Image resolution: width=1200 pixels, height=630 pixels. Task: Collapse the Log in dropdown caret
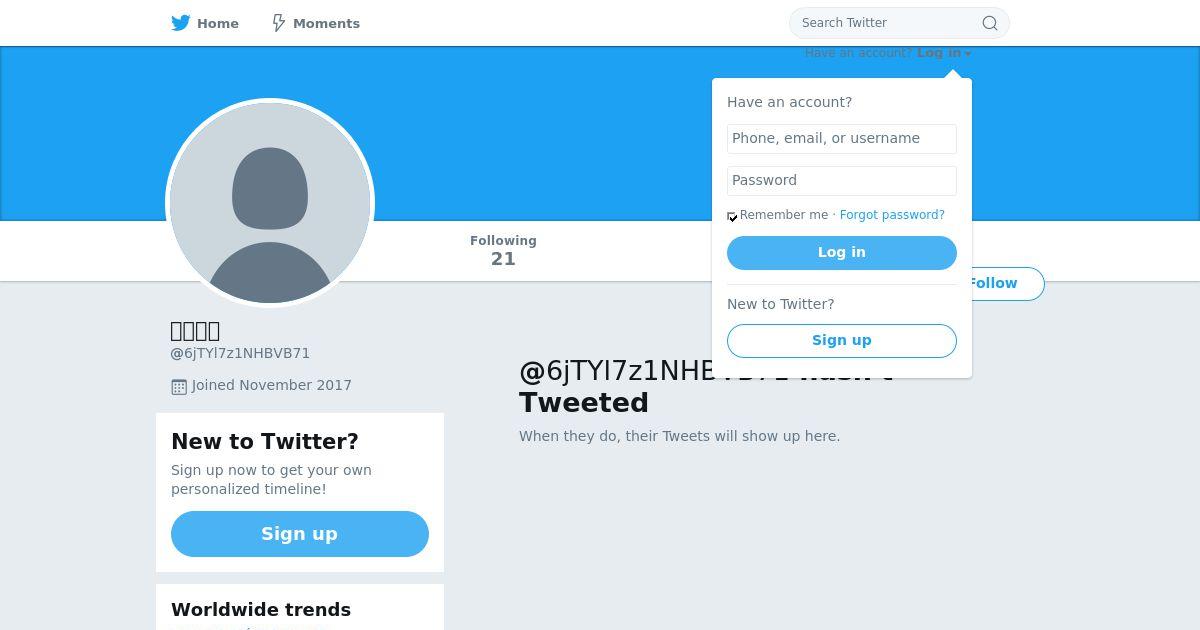point(968,54)
